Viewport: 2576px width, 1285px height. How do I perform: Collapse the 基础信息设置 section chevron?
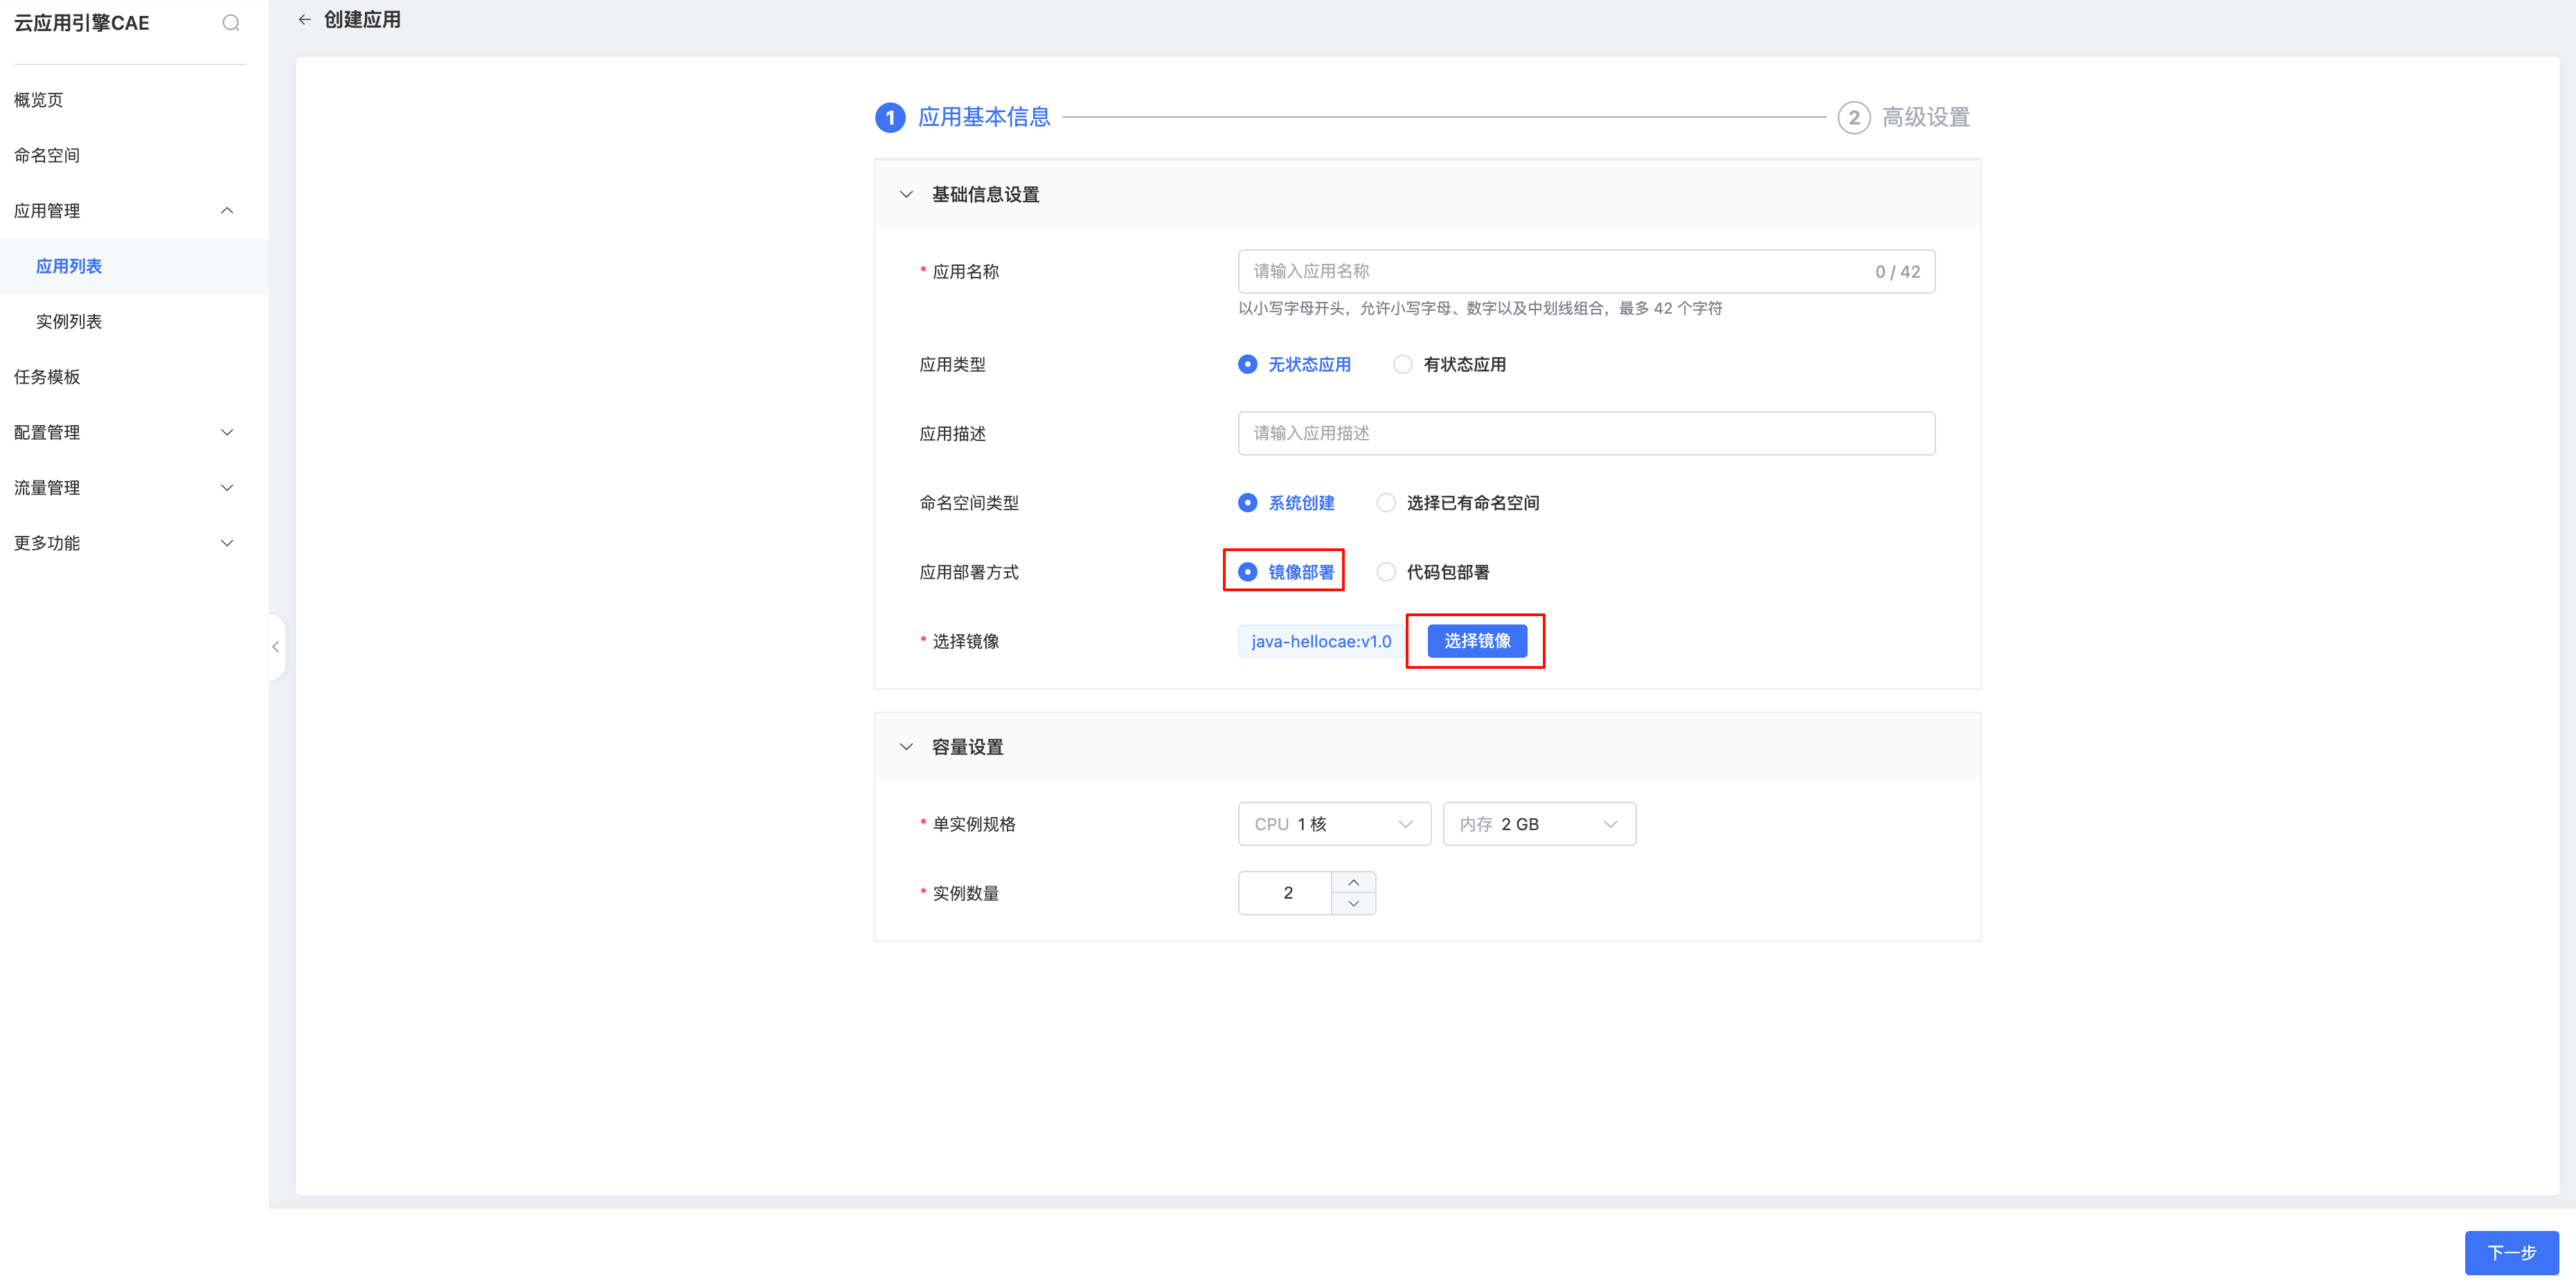click(x=906, y=194)
